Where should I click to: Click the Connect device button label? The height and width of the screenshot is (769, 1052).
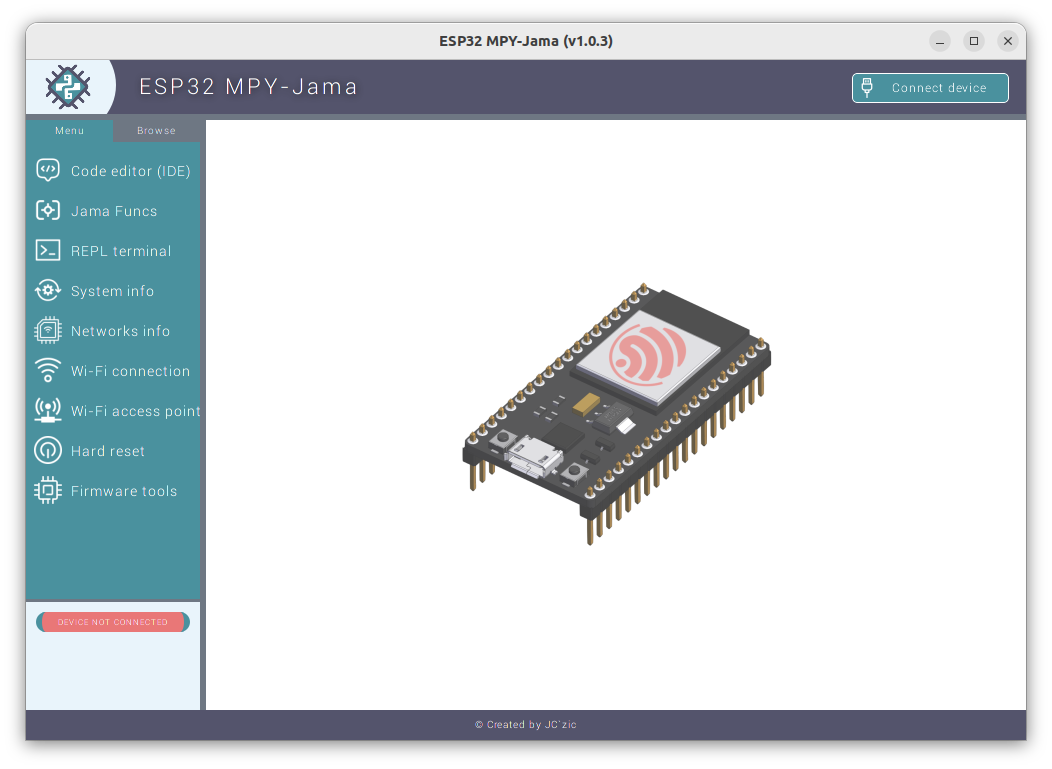coord(939,88)
